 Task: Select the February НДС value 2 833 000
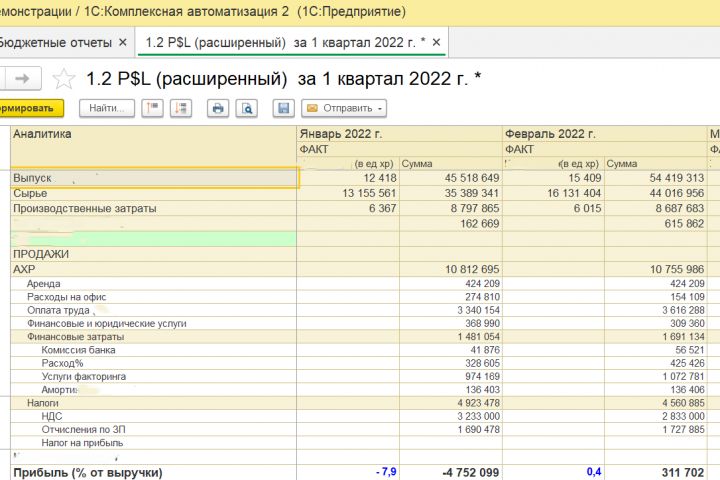click(x=683, y=416)
